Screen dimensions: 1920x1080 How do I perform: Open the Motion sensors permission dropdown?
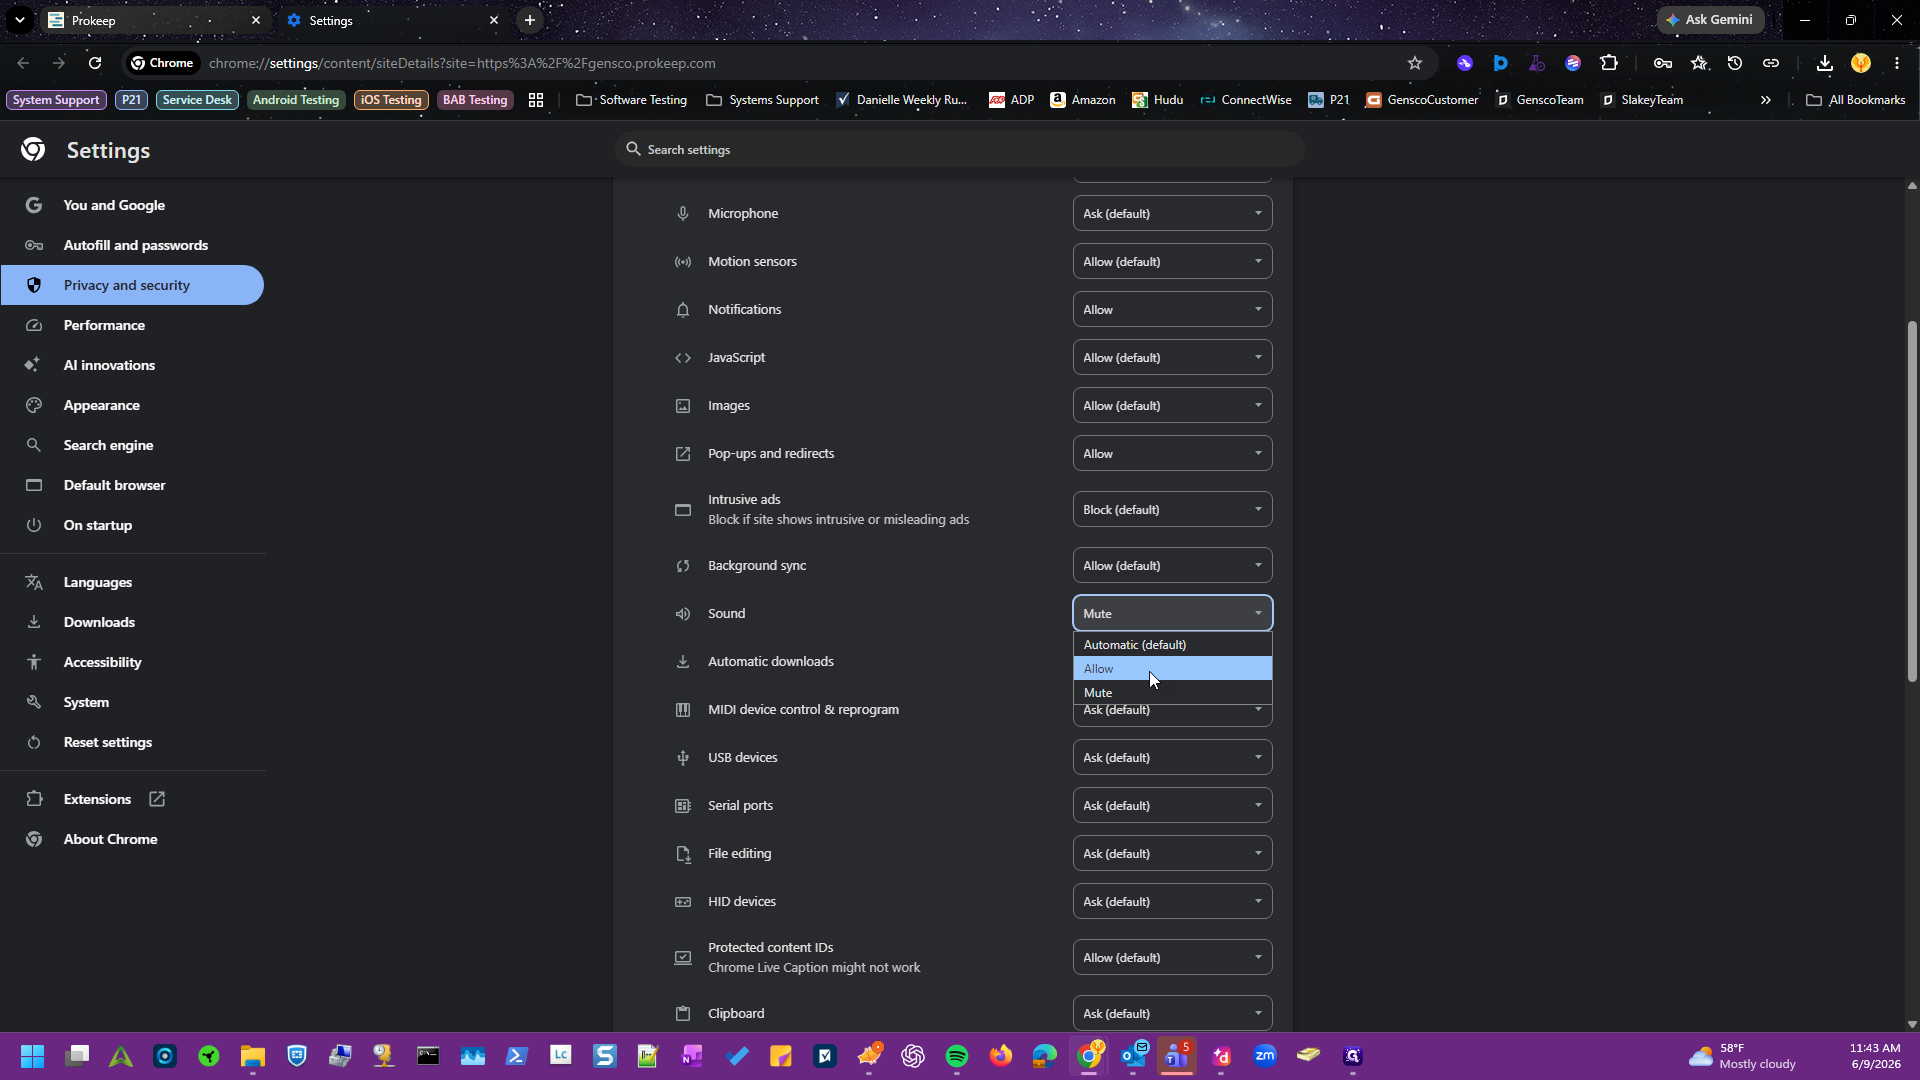[x=1173, y=262]
